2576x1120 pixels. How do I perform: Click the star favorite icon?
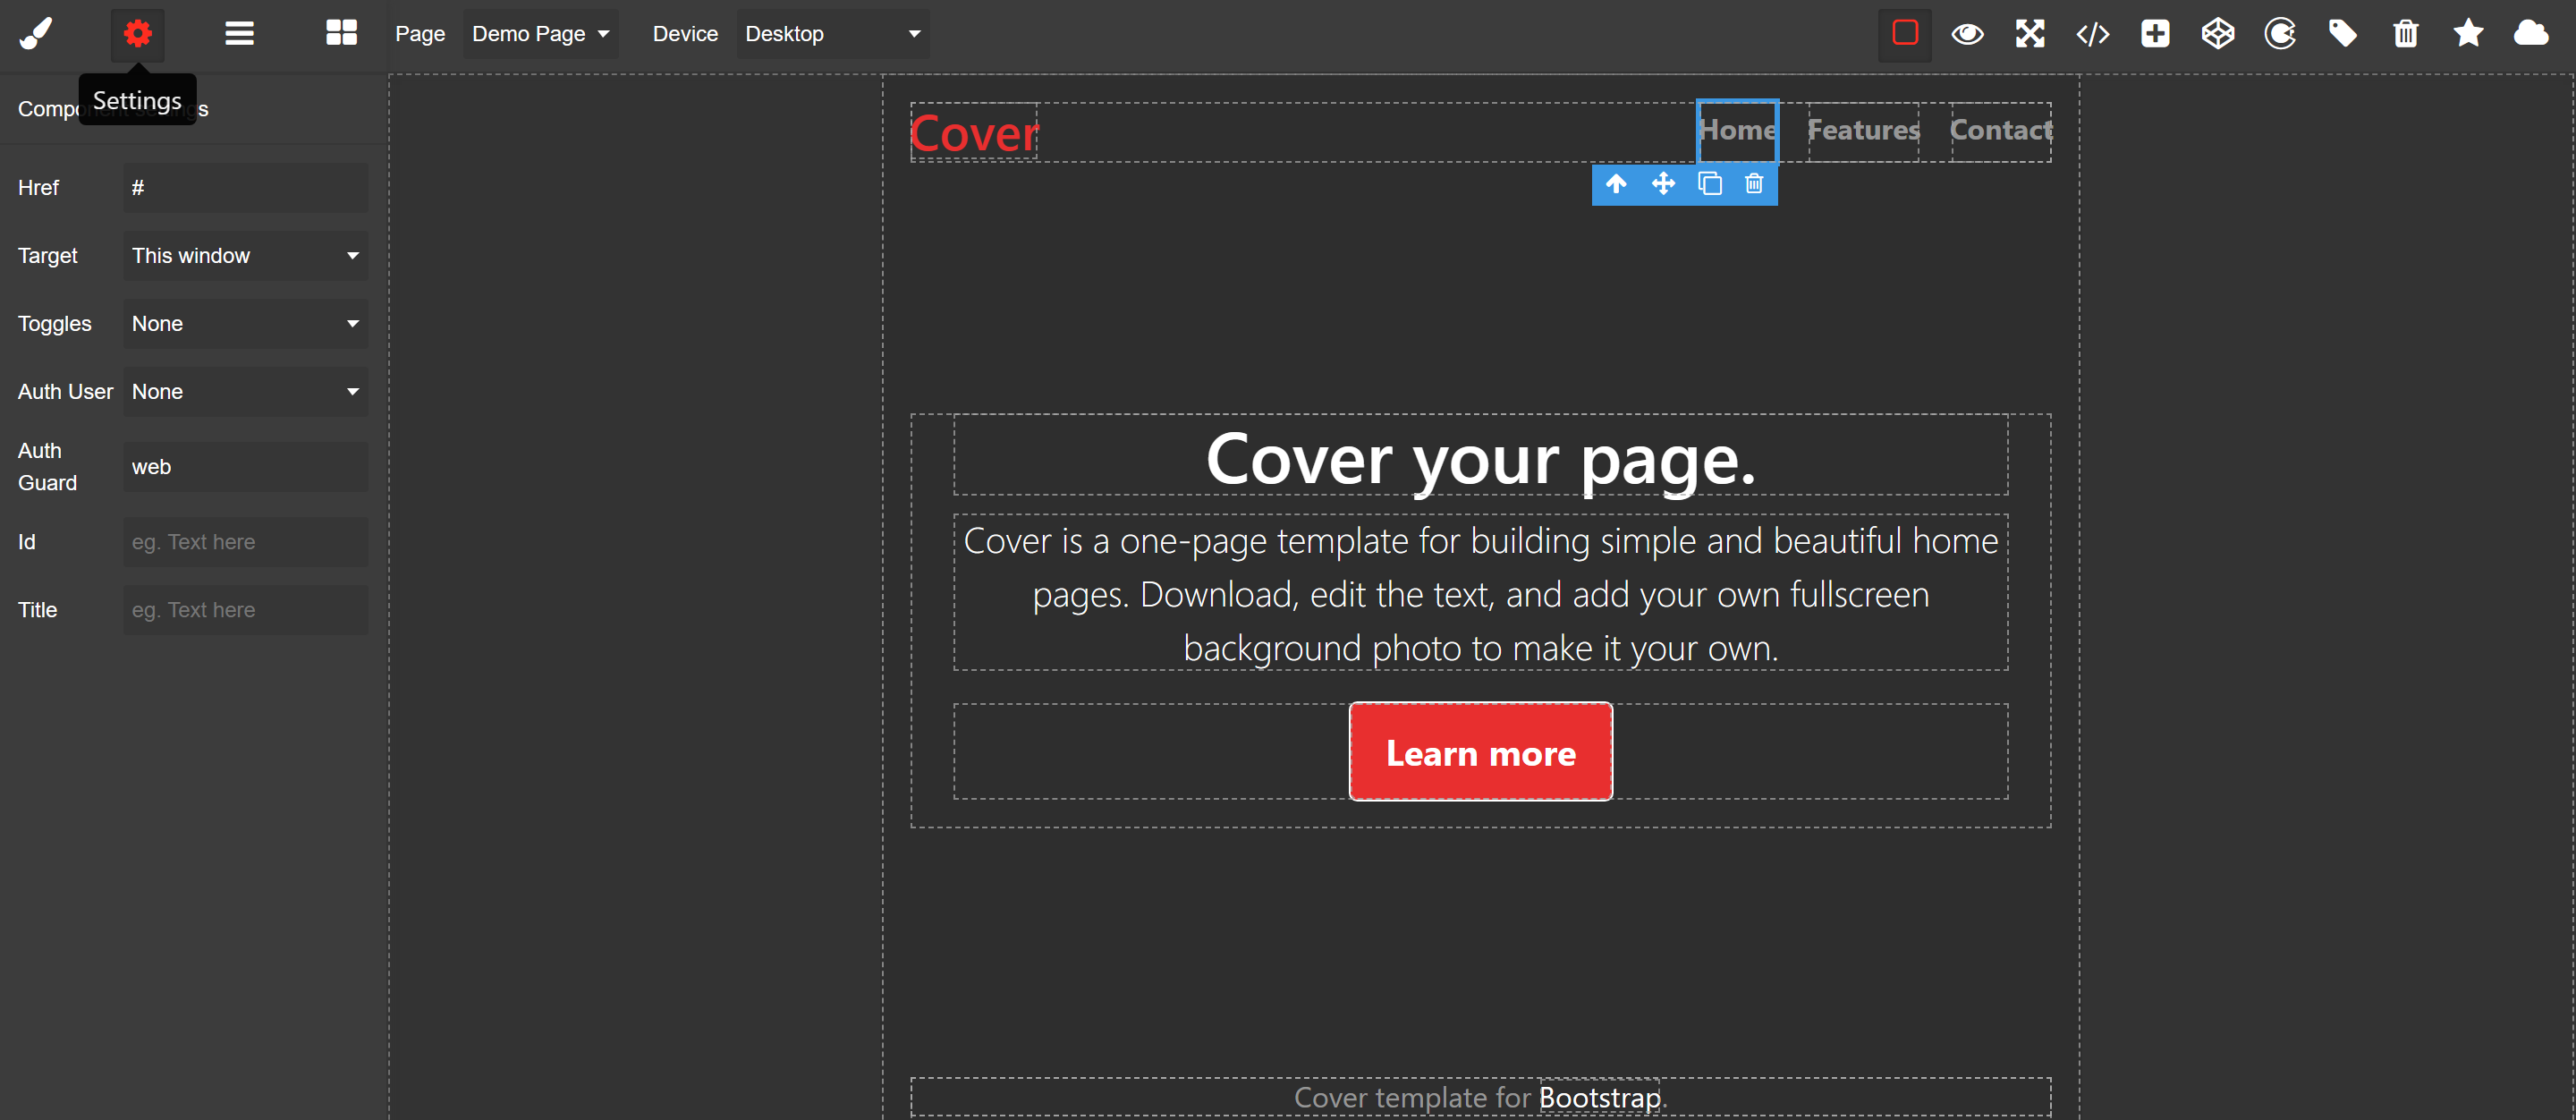(x=2467, y=34)
